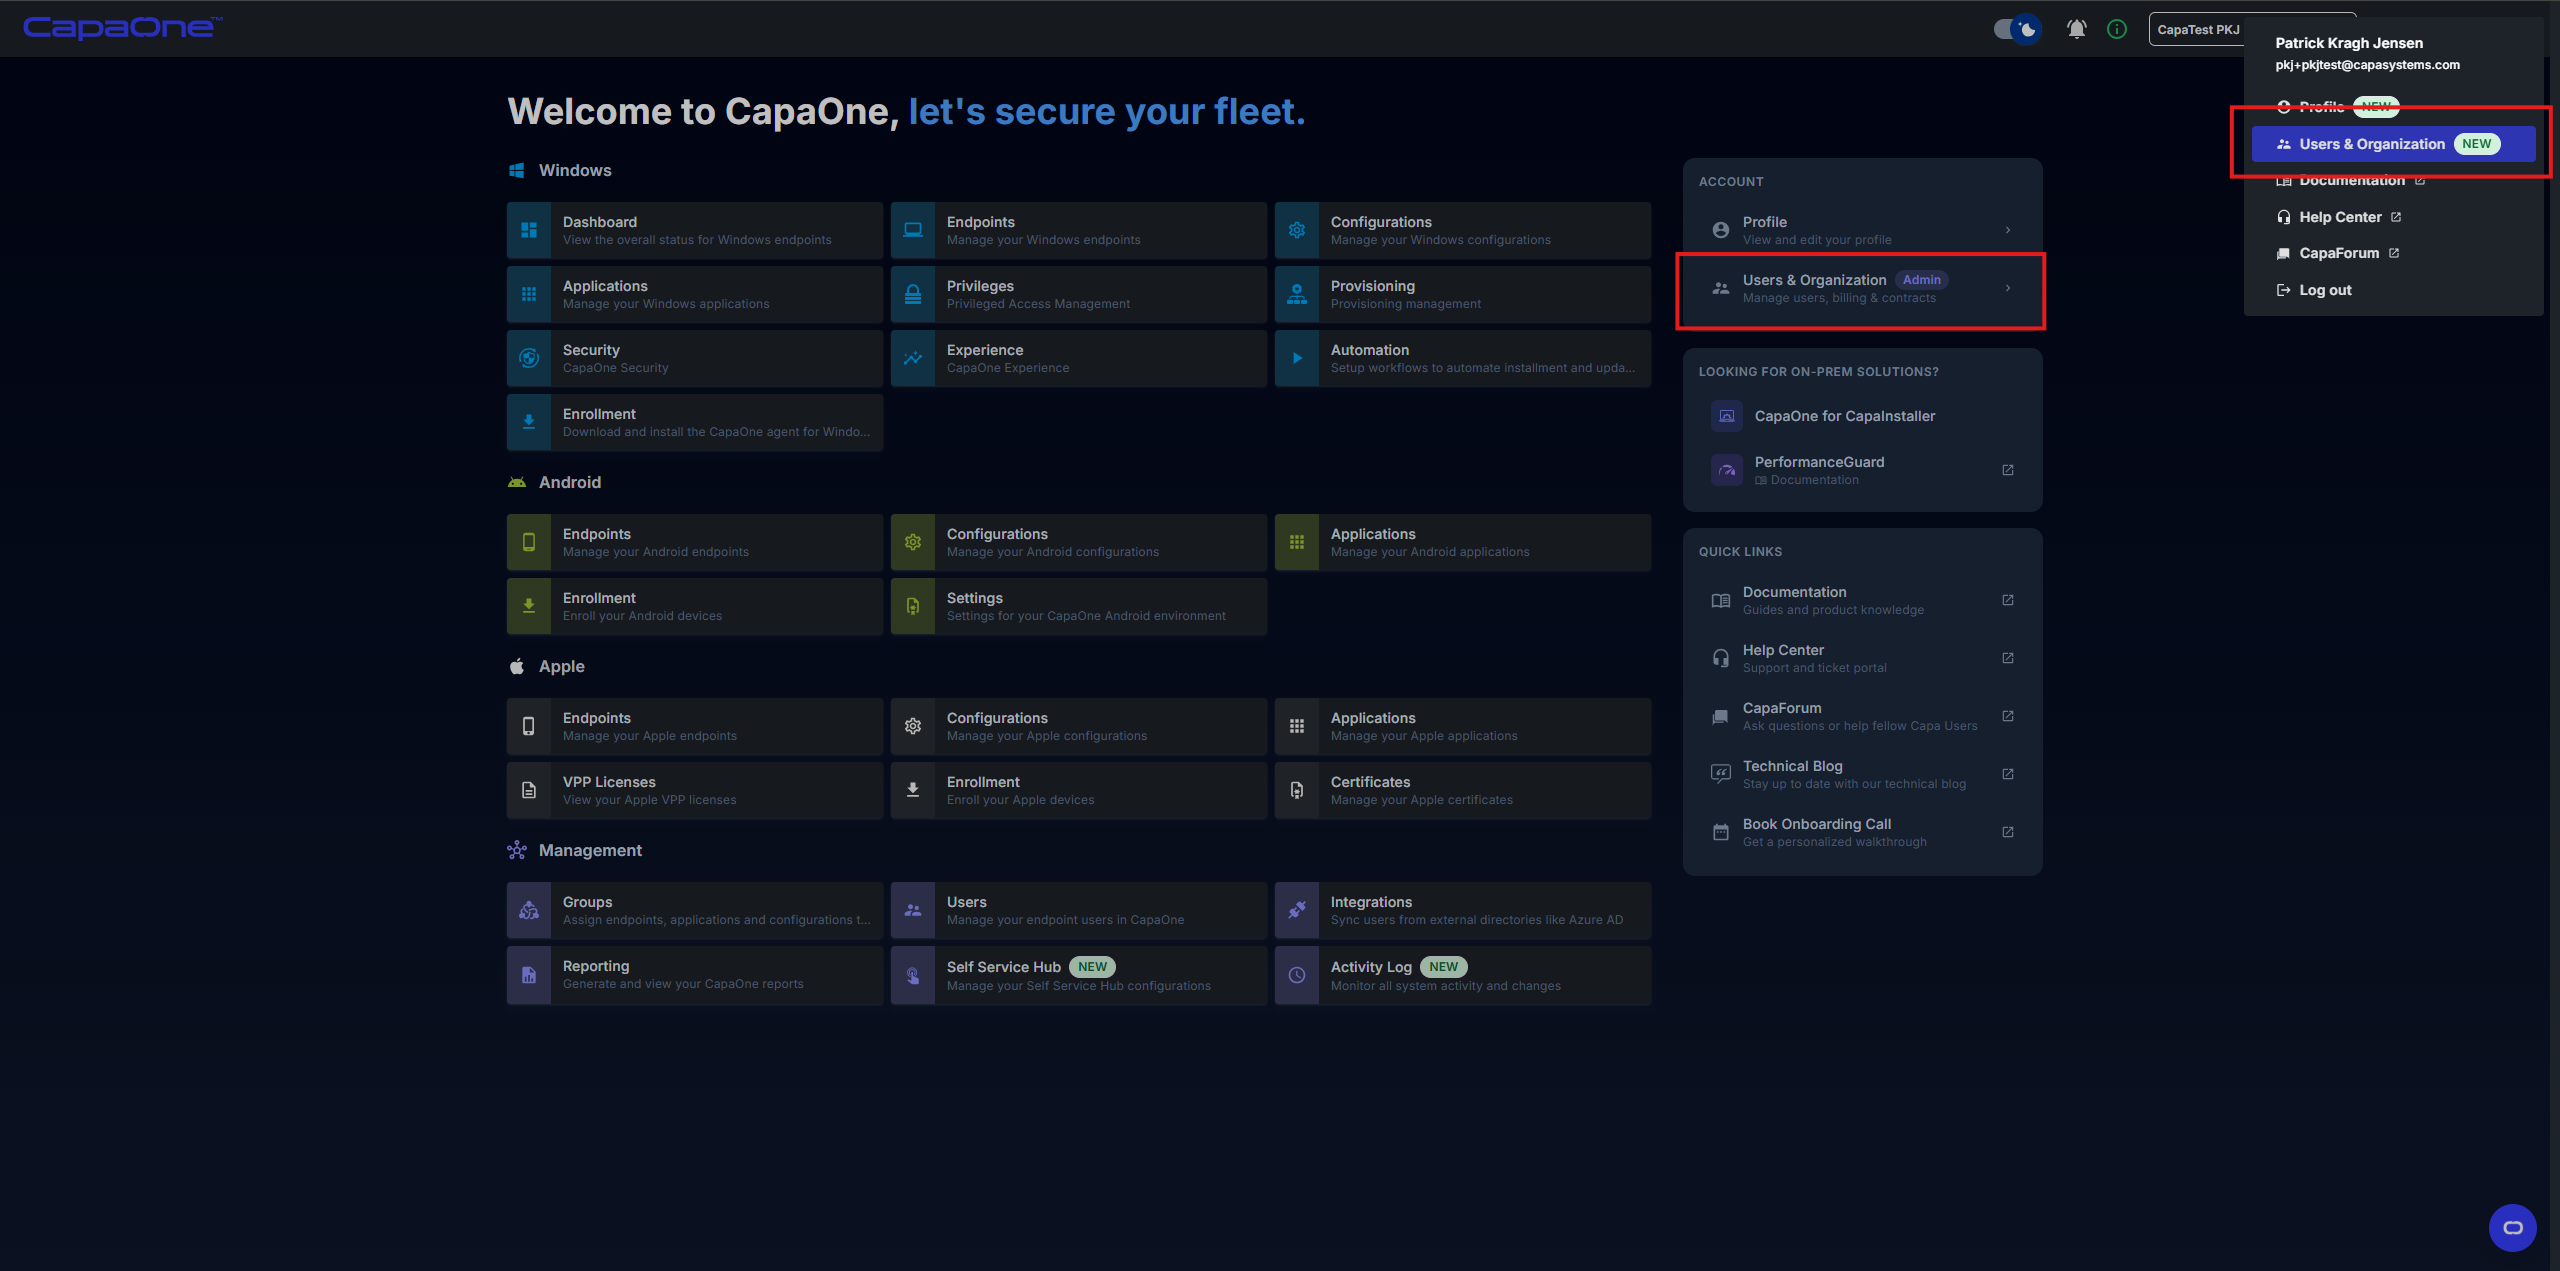Open the CapaTest PKJ organization selector
Screen dimensions: 2560x1271
(2197, 29)
